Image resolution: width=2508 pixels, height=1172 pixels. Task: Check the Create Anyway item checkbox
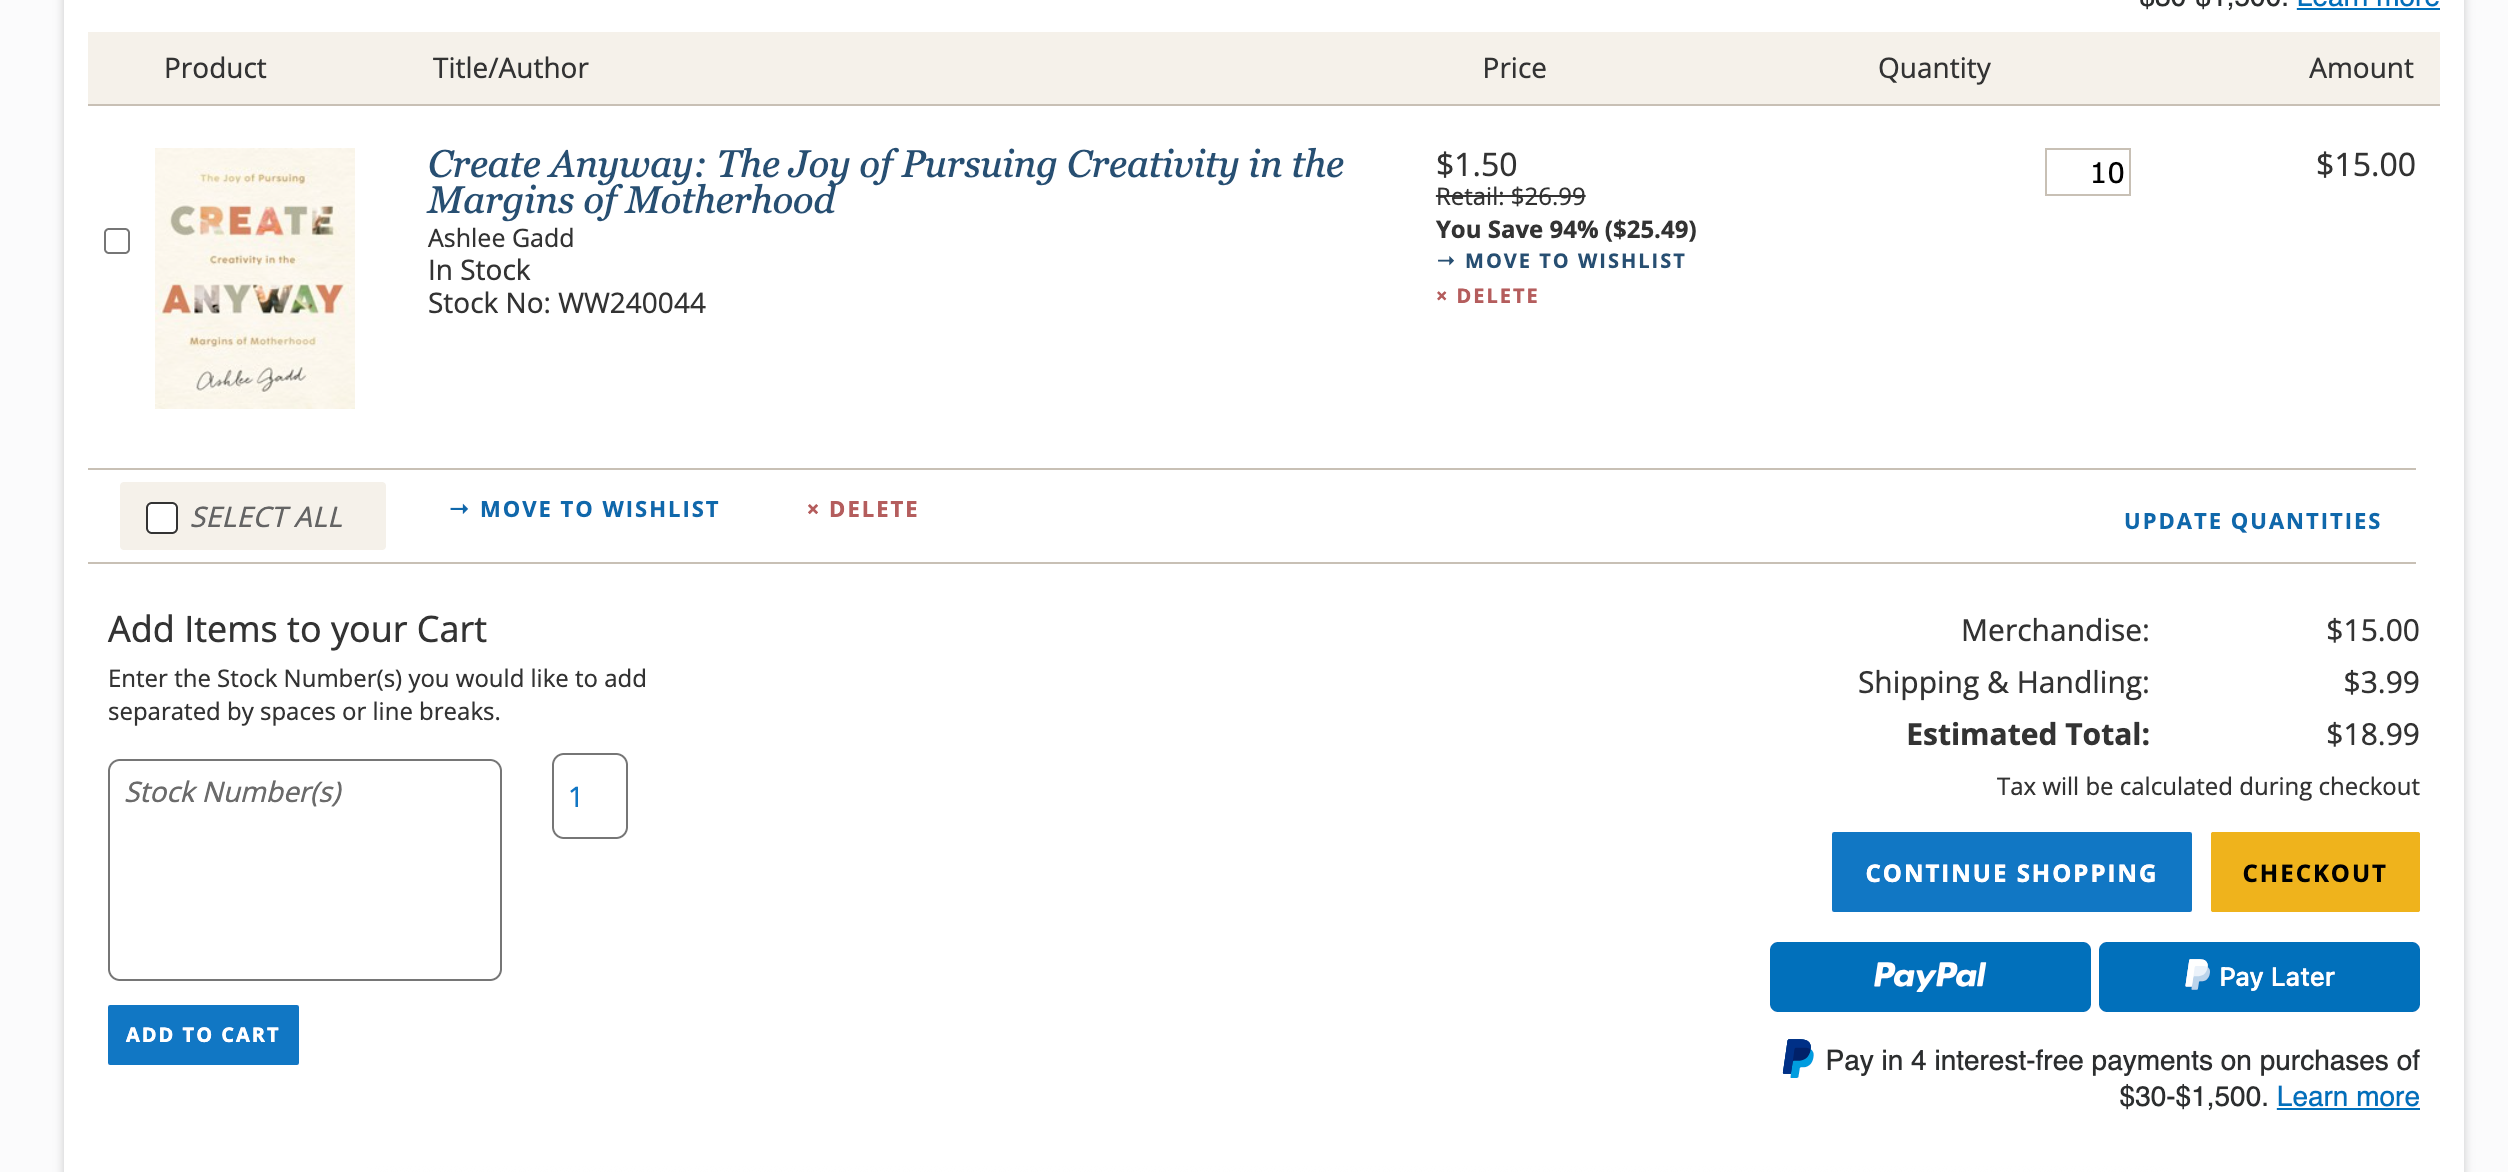click(x=117, y=241)
